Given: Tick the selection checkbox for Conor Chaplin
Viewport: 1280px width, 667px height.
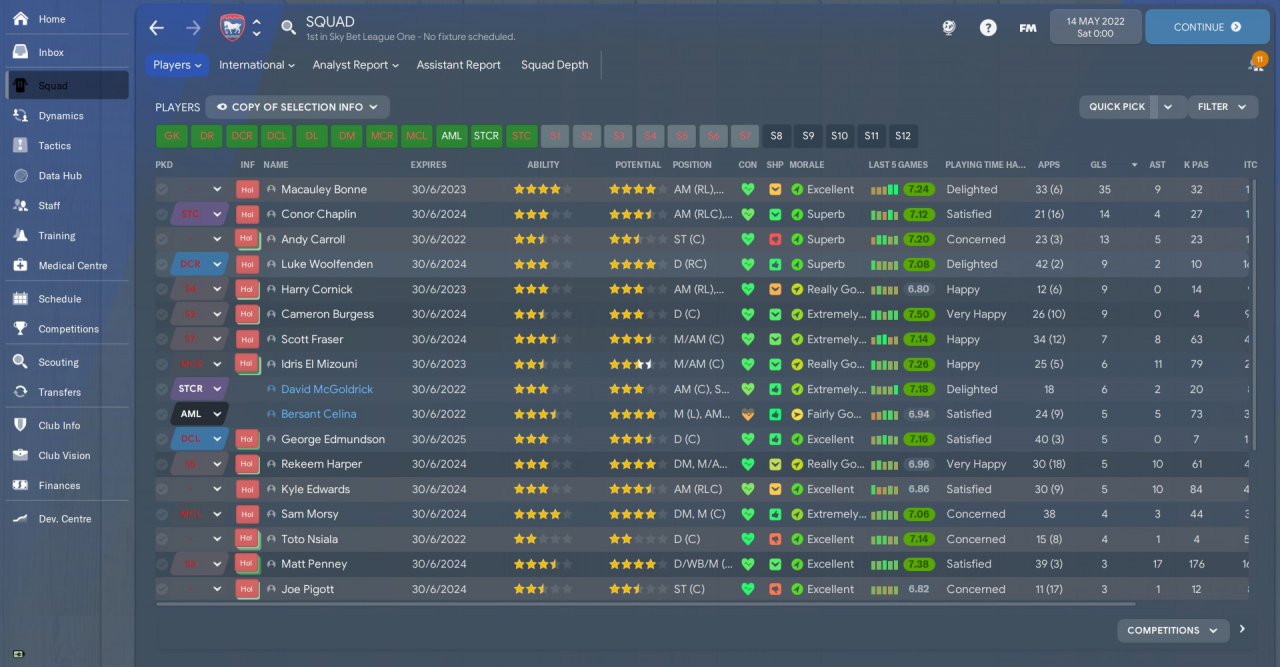Looking at the screenshot, I should click(x=163, y=214).
